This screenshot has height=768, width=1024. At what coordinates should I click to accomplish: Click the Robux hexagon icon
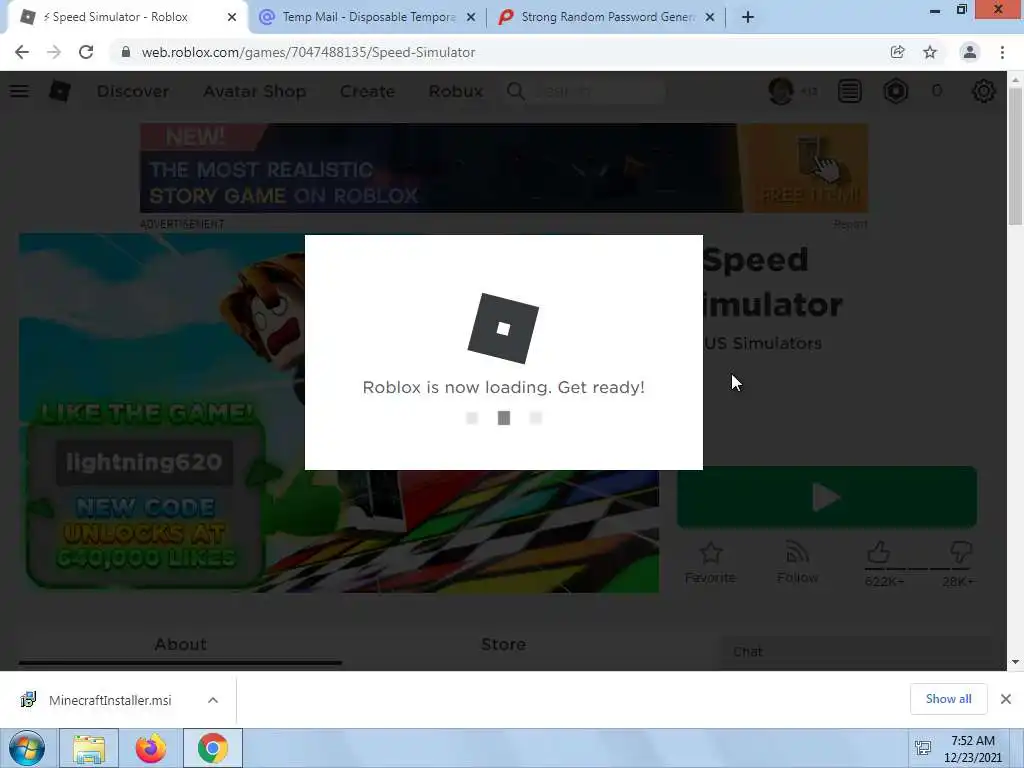(x=896, y=91)
